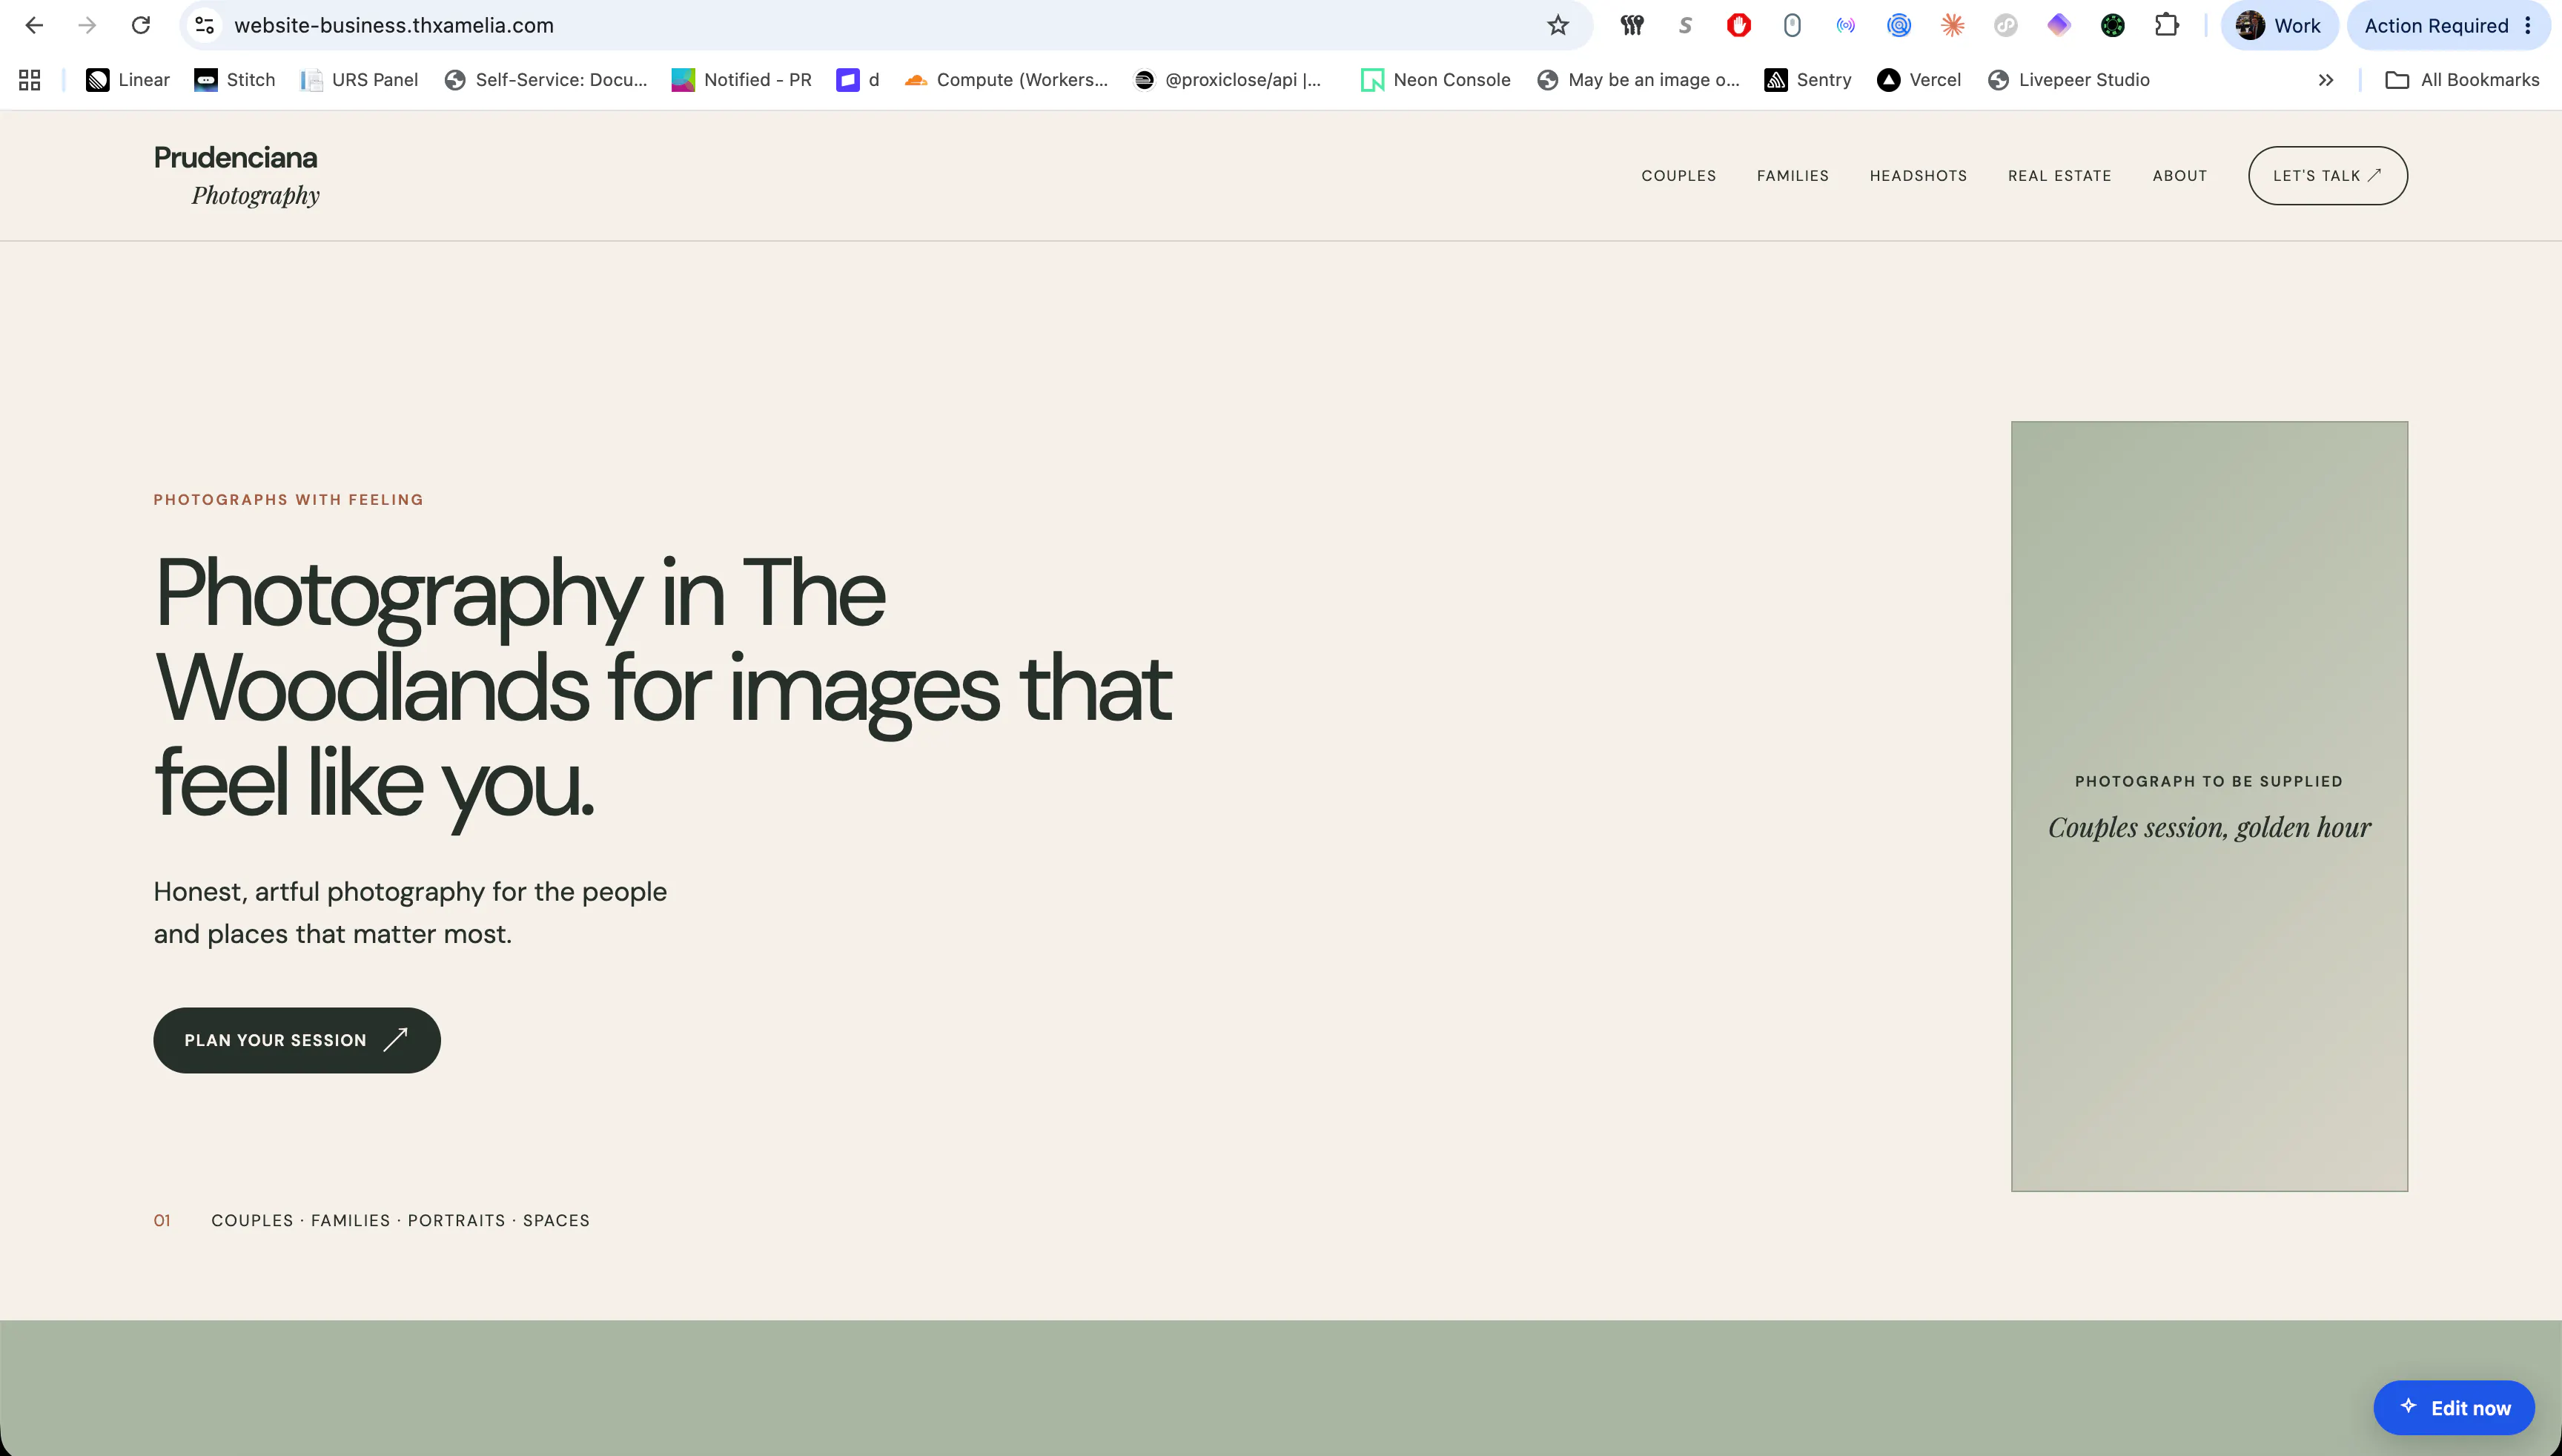Open the Compute (Workers... bookmark
Viewport: 2562px width, 1456px height.
coord(1006,80)
